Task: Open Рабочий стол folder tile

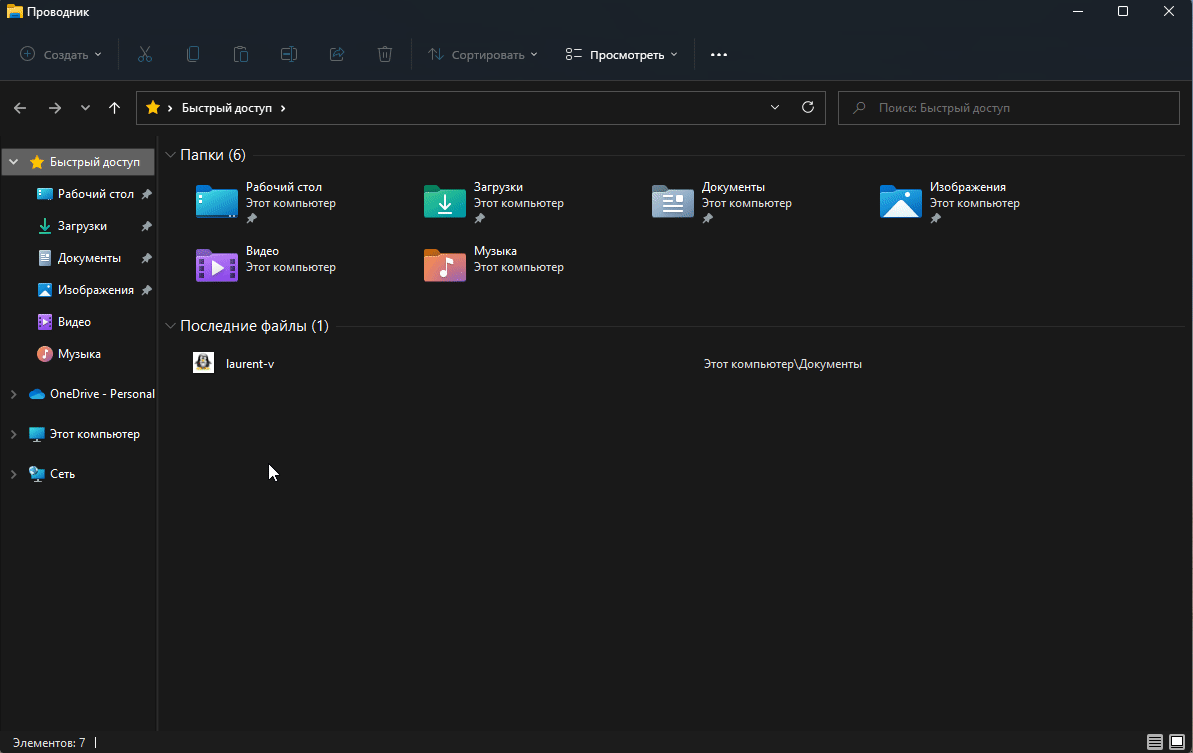Action: (x=266, y=202)
